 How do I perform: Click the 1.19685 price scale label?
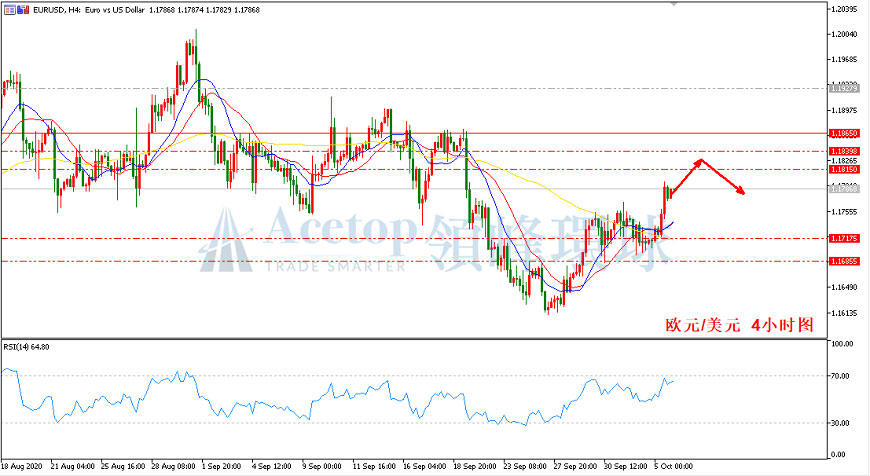tap(844, 59)
